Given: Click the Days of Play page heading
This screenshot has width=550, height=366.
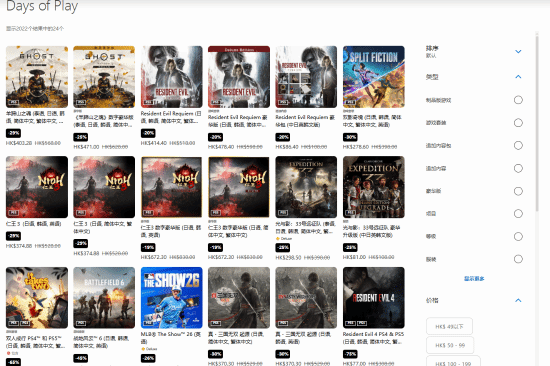Looking at the screenshot, I should (x=42, y=6).
